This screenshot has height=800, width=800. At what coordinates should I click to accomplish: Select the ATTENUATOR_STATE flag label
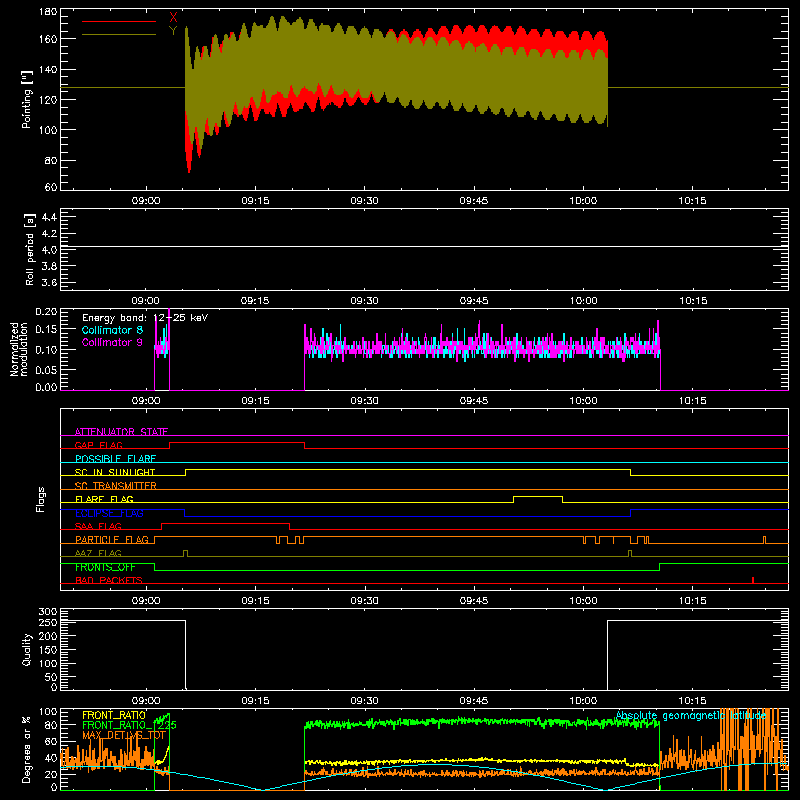[x=121, y=432]
